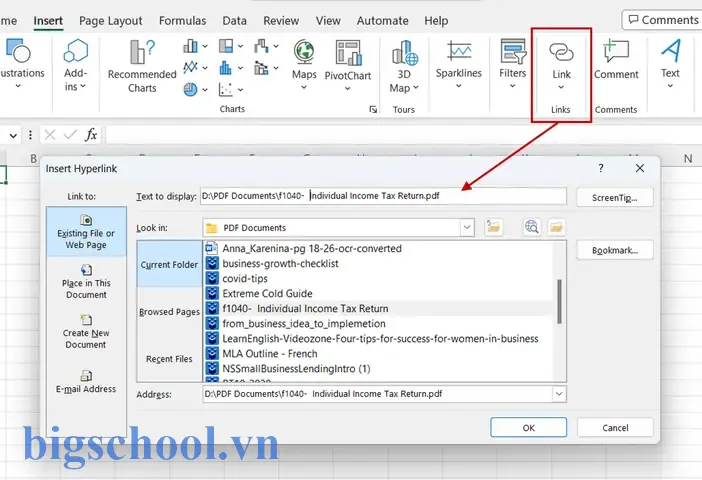702x480 pixels.
Task: Click the ScreenTip button
Action: (x=615, y=197)
